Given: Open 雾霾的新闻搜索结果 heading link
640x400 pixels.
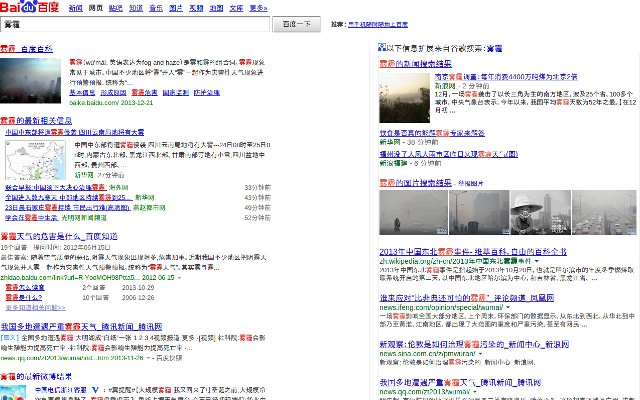Looking at the screenshot, I should click(416, 64).
